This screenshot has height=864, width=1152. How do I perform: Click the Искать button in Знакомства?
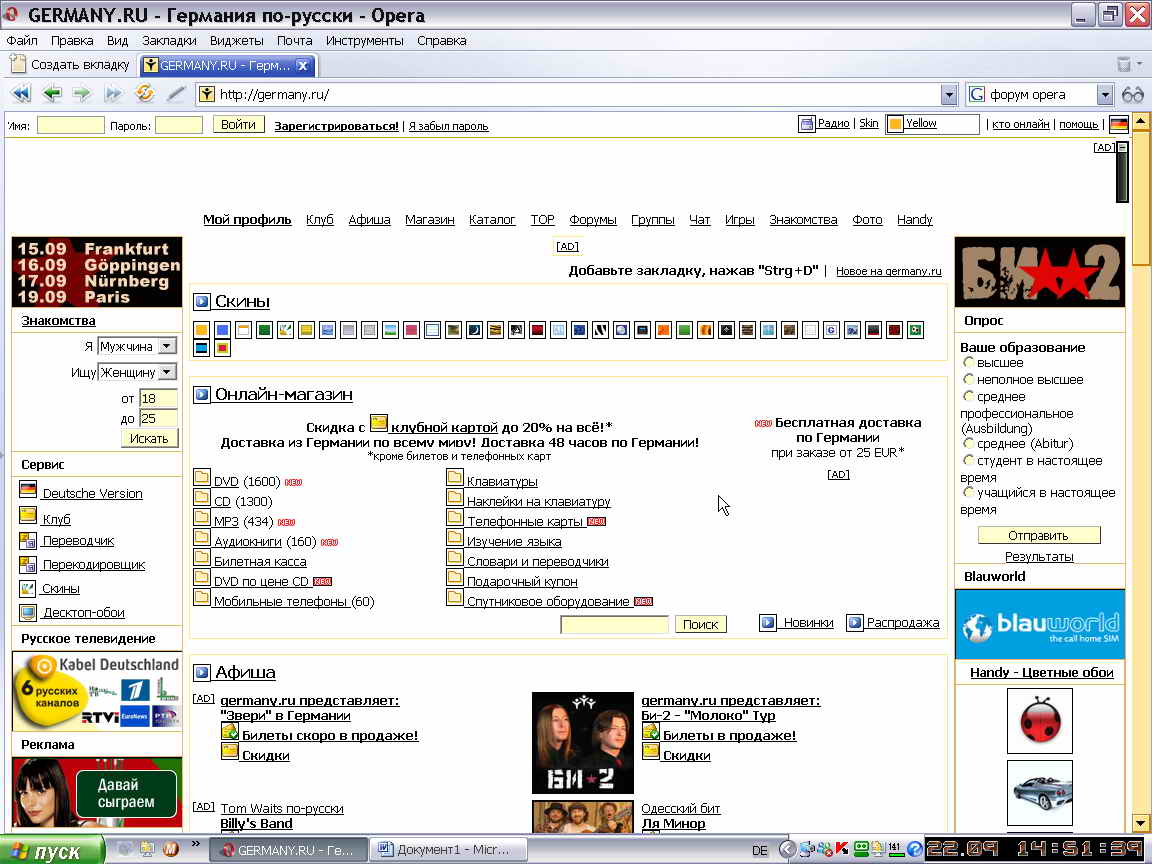tap(149, 439)
